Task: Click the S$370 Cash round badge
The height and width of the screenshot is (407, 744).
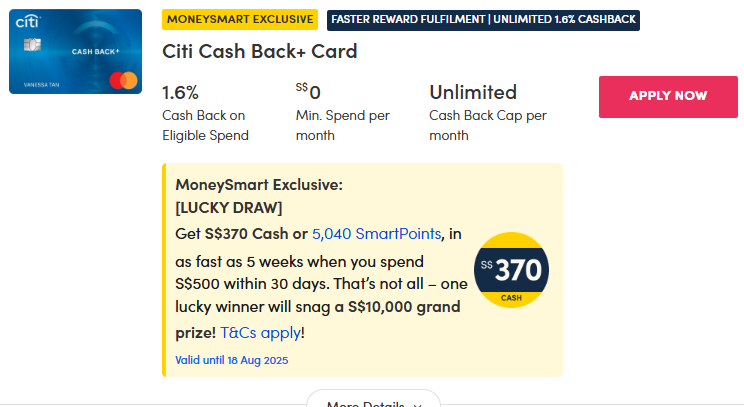Action: (511, 269)
